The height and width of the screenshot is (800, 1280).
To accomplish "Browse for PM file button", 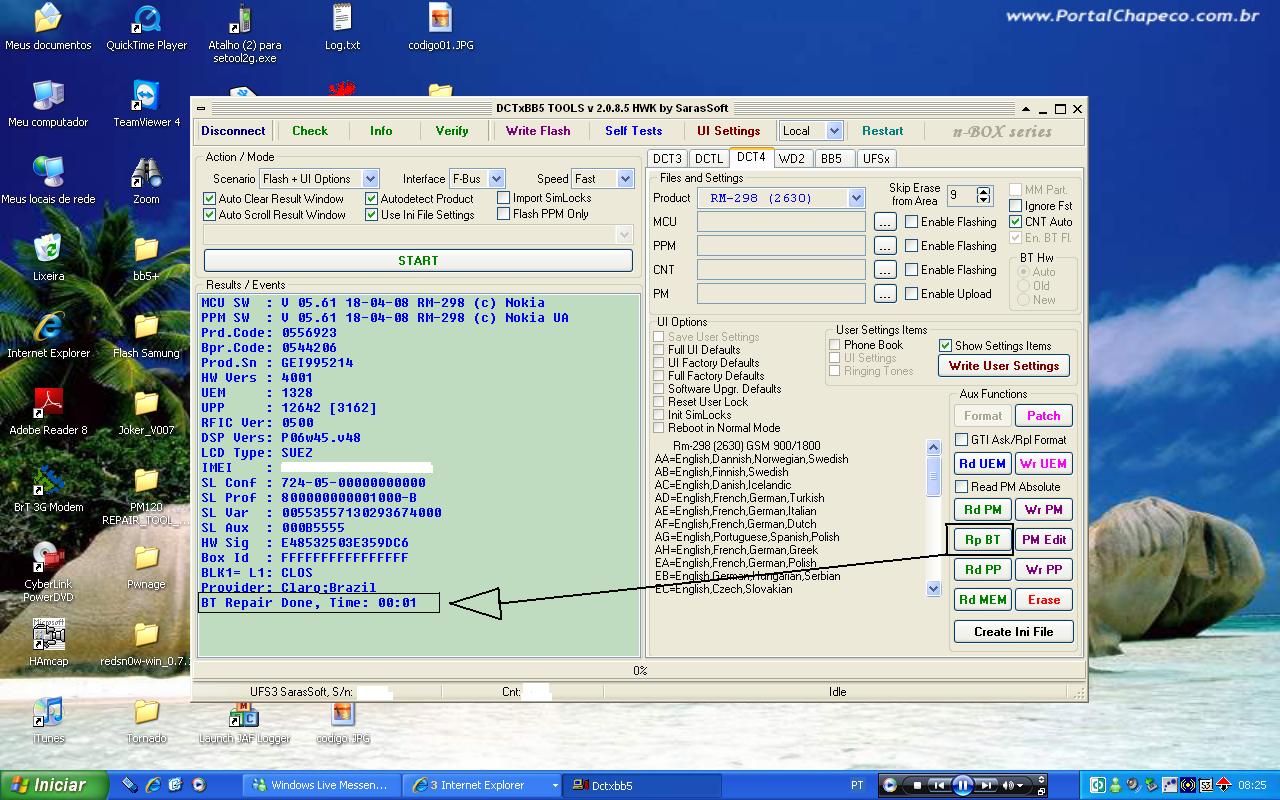I will click(x=885, y=294).
